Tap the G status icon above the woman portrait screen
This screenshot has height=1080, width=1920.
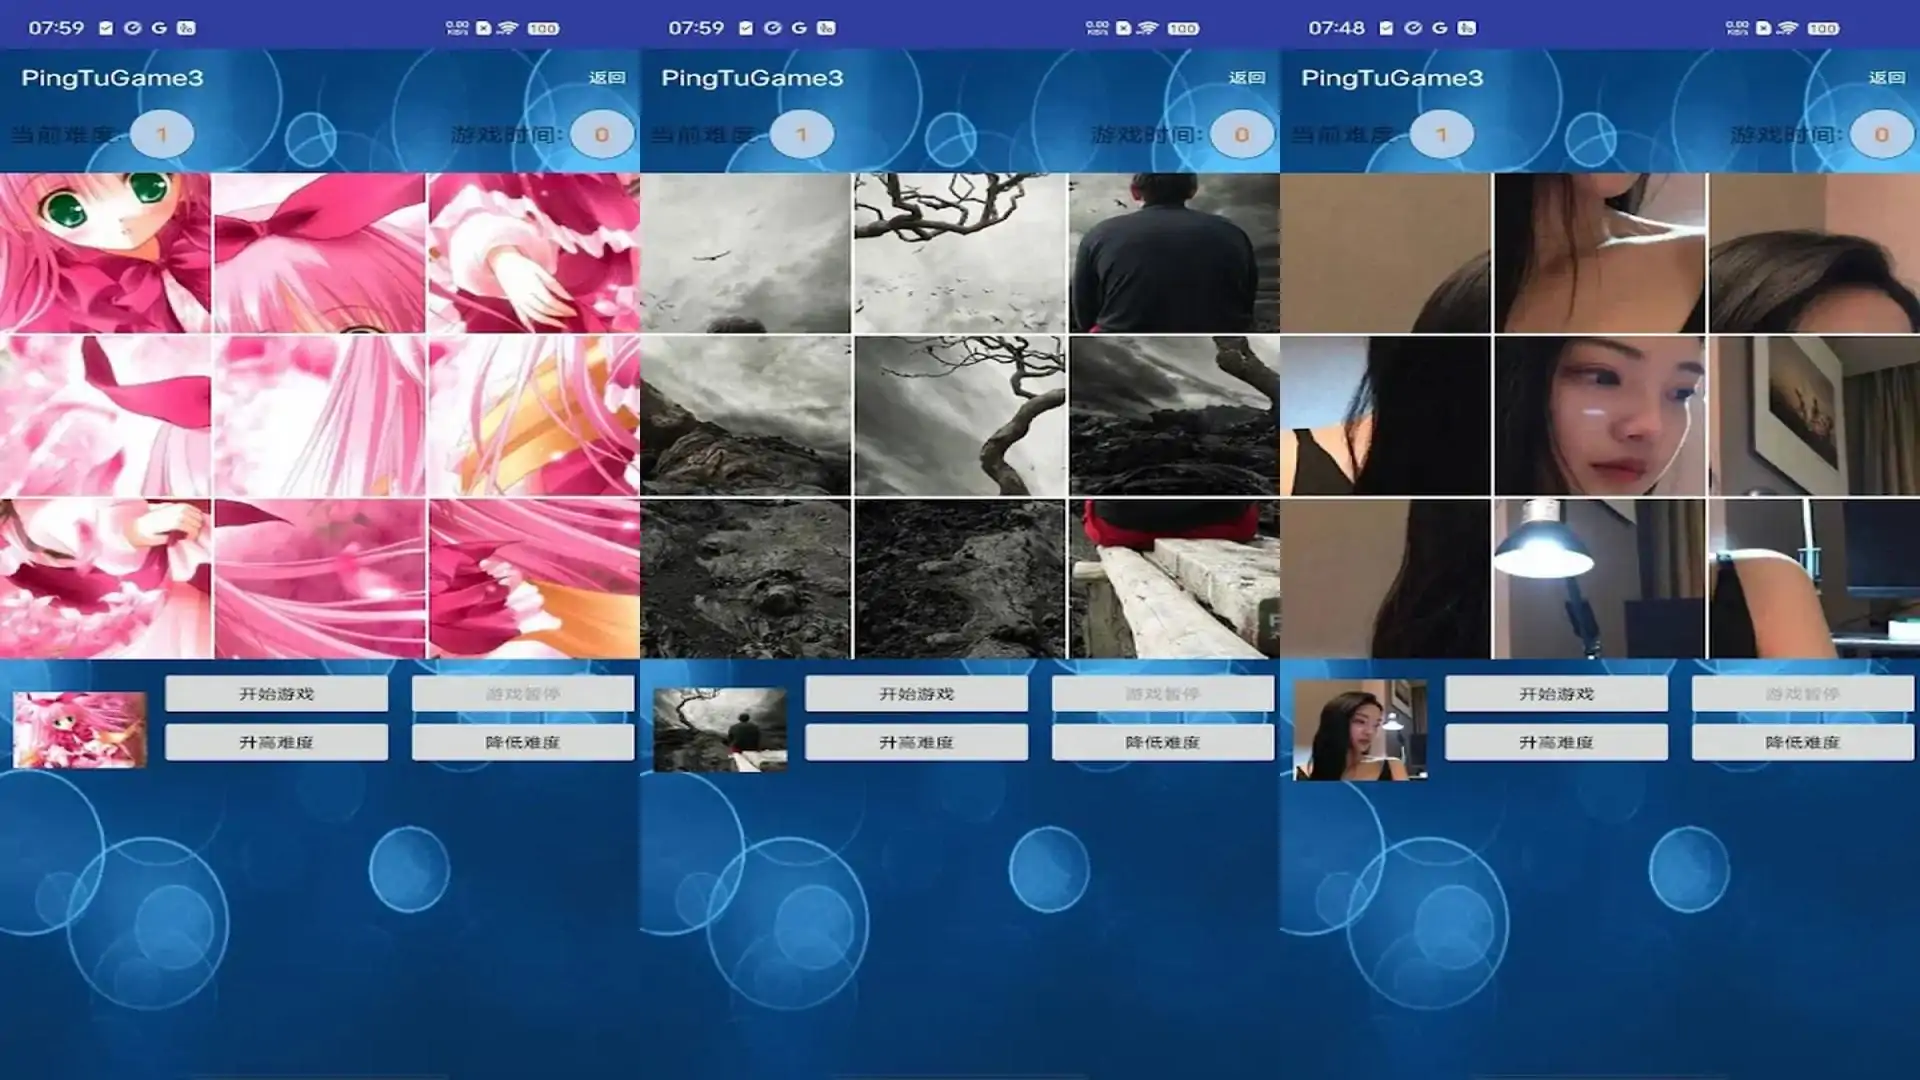coord(1440,28)
